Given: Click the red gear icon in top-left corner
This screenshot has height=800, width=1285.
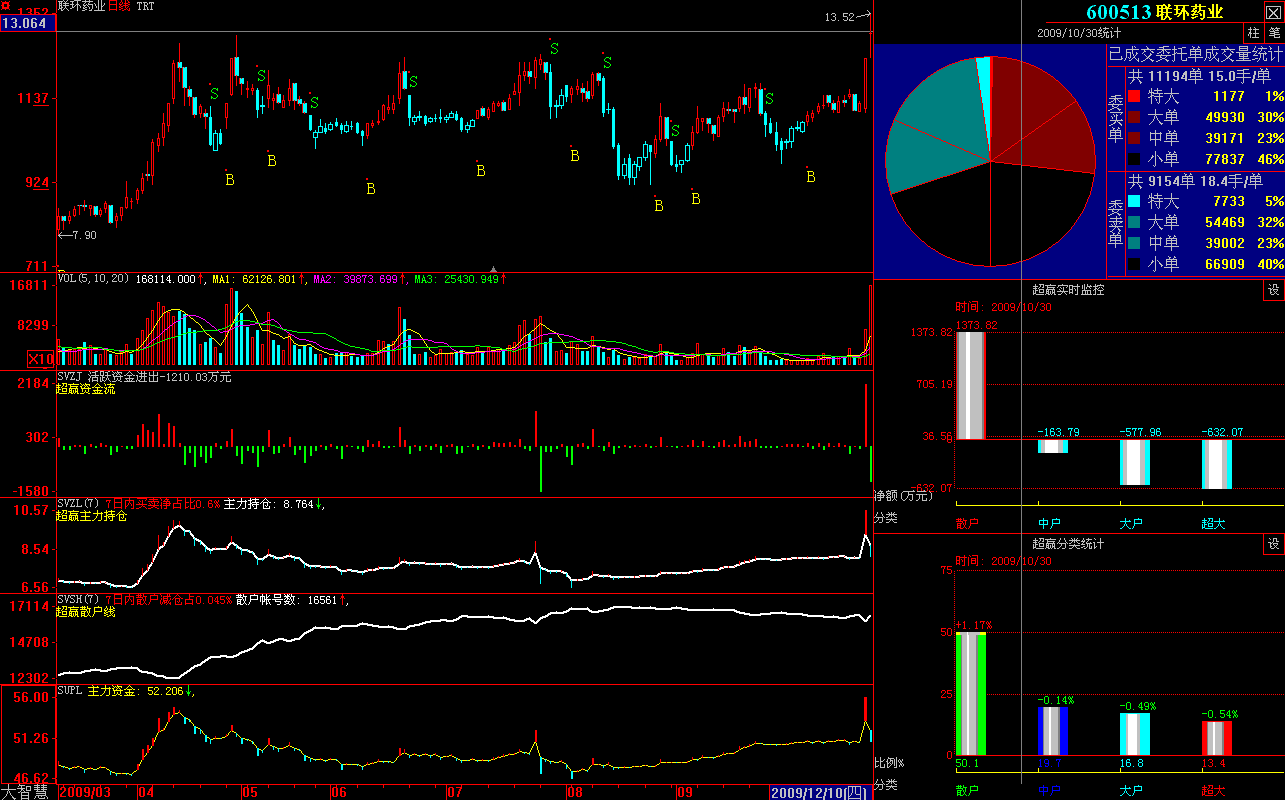Looking at the screenshot, I should click(x=6, y=7).
